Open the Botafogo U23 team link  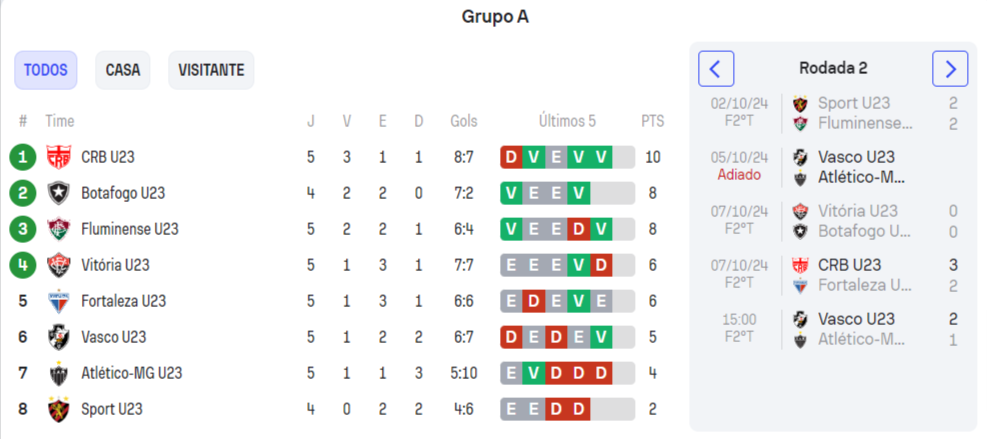123,193
